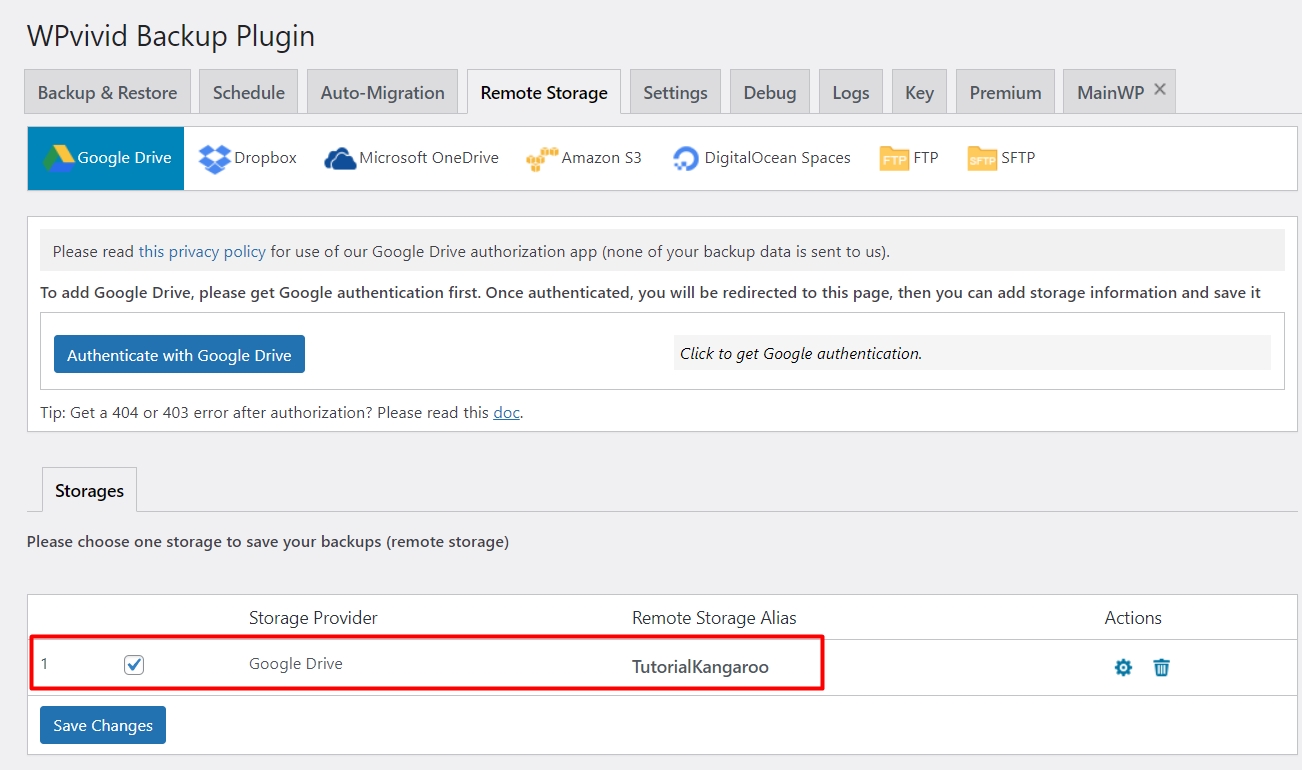Close the MainWP tab with X
Screen dimensions: 1302x770
tap(1160, 89)
